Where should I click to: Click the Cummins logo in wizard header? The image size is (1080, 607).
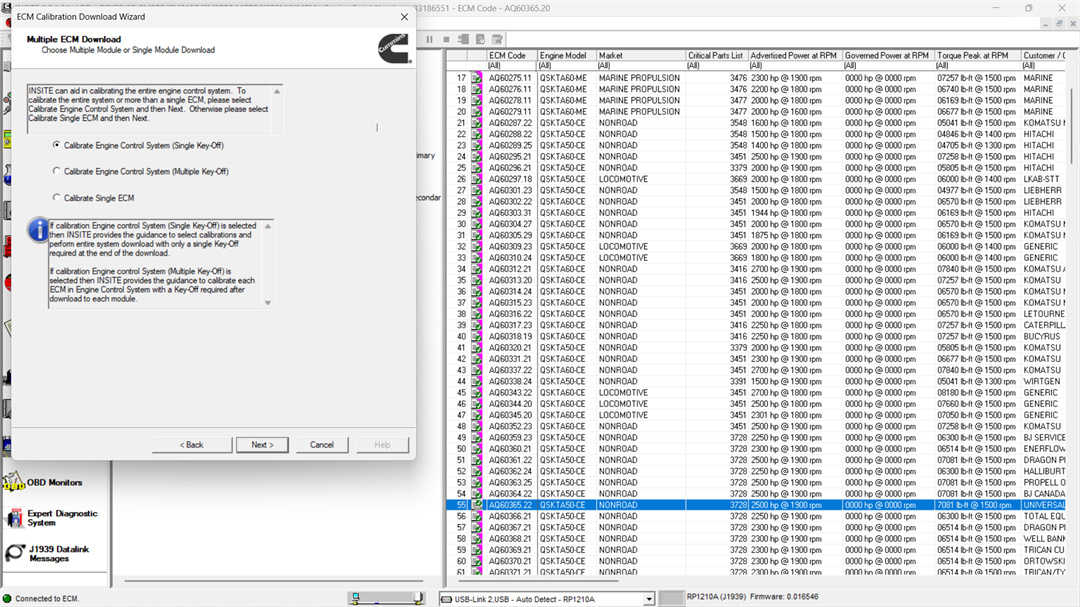tap(392, 48)
